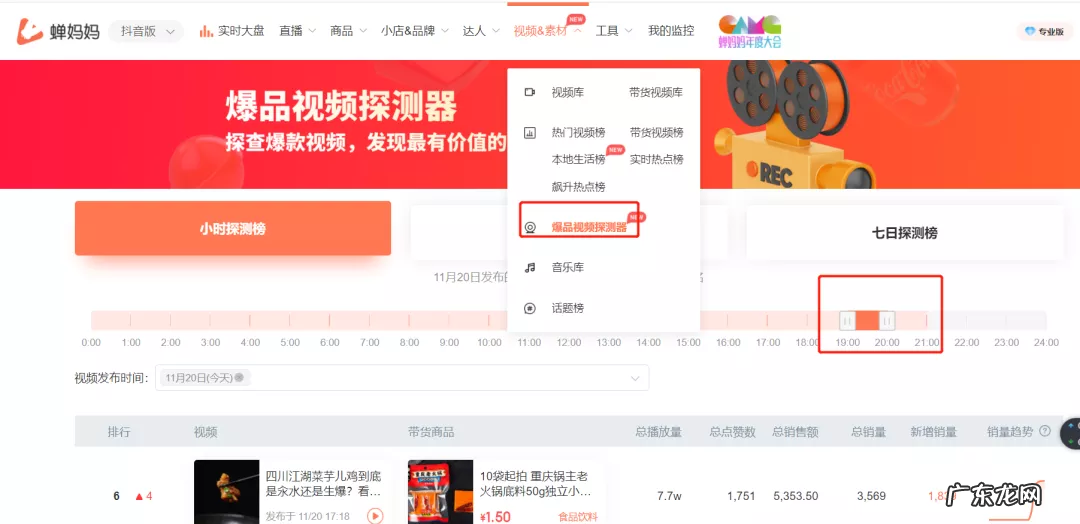
Task: Open 音乐库 from the dropdown
Action: pyautogui.click(x=568, y=267)
